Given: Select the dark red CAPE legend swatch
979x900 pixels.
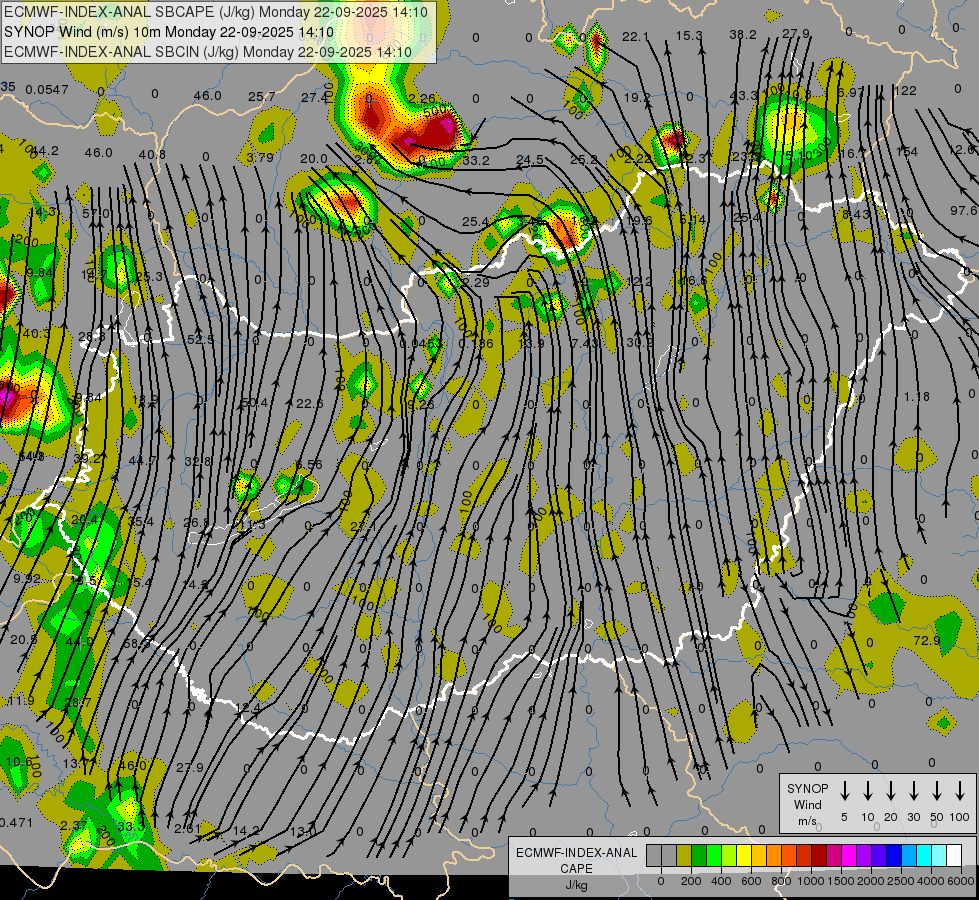Looking at the screenshot, I should (820, 855).
